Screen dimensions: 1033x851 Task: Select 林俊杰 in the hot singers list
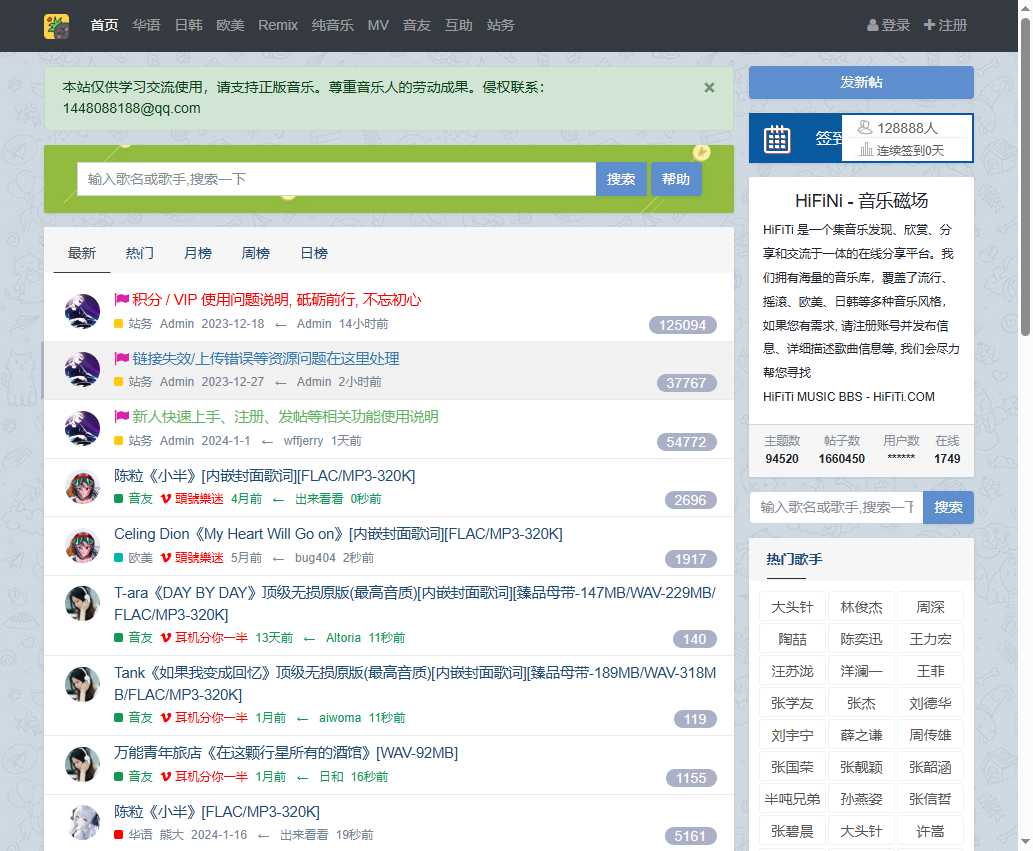pos(861,605)
